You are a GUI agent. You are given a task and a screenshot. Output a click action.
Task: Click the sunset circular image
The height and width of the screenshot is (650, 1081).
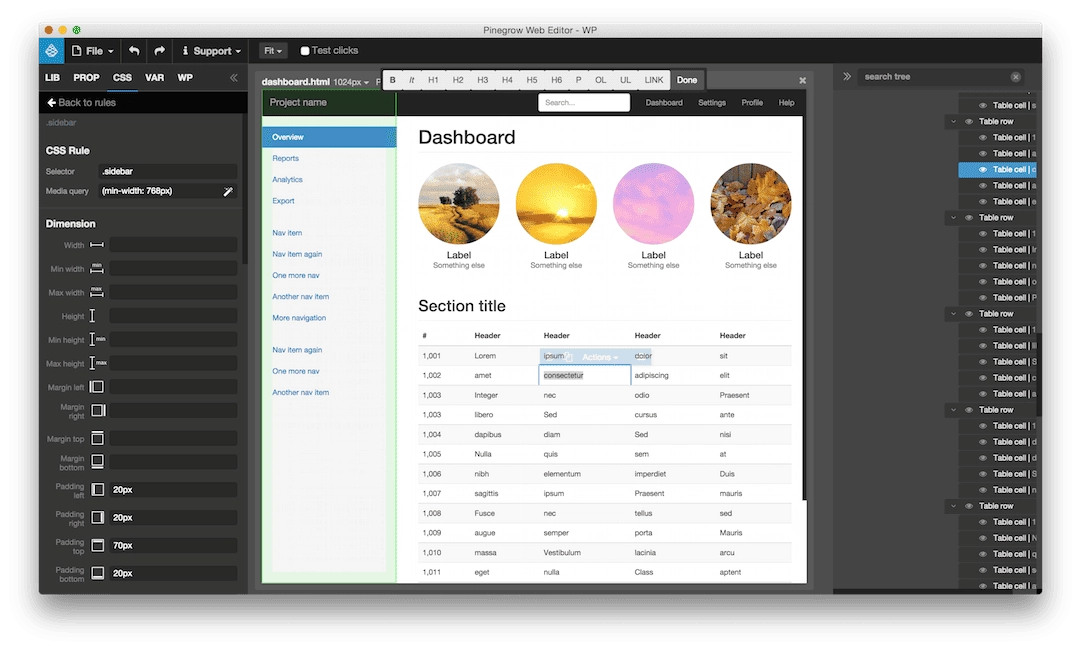pos(556,204)
